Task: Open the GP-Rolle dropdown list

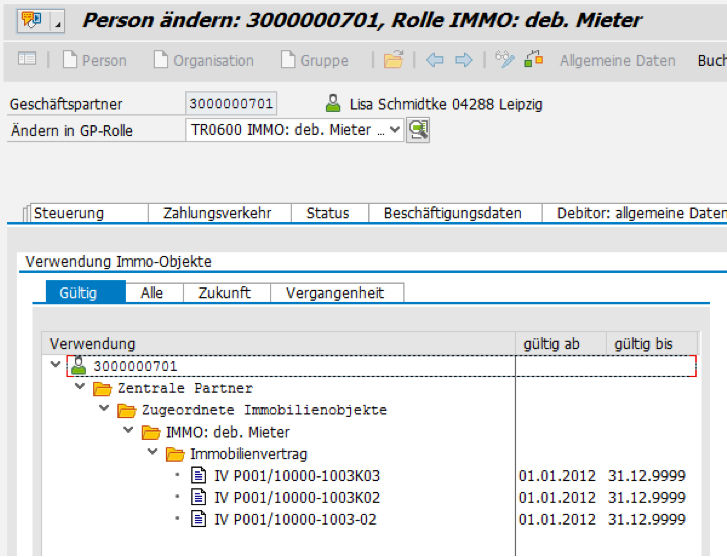Action: pos(393,130)
